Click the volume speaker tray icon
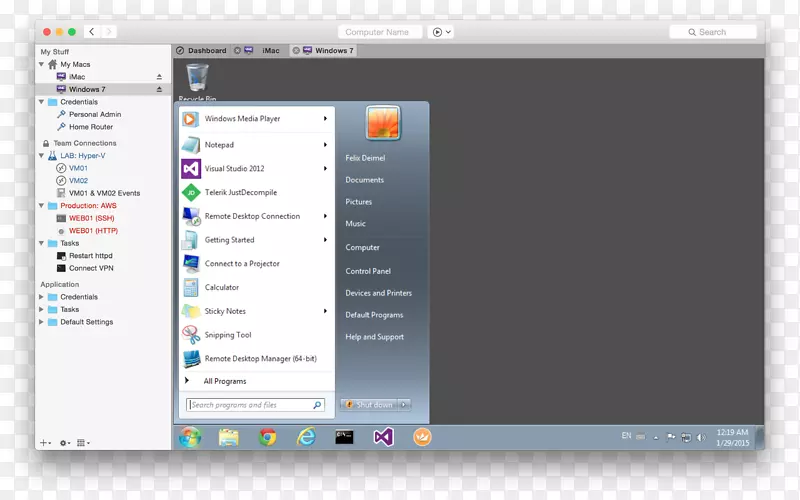This screenshot has height=500, width=800. click(702, 437)
